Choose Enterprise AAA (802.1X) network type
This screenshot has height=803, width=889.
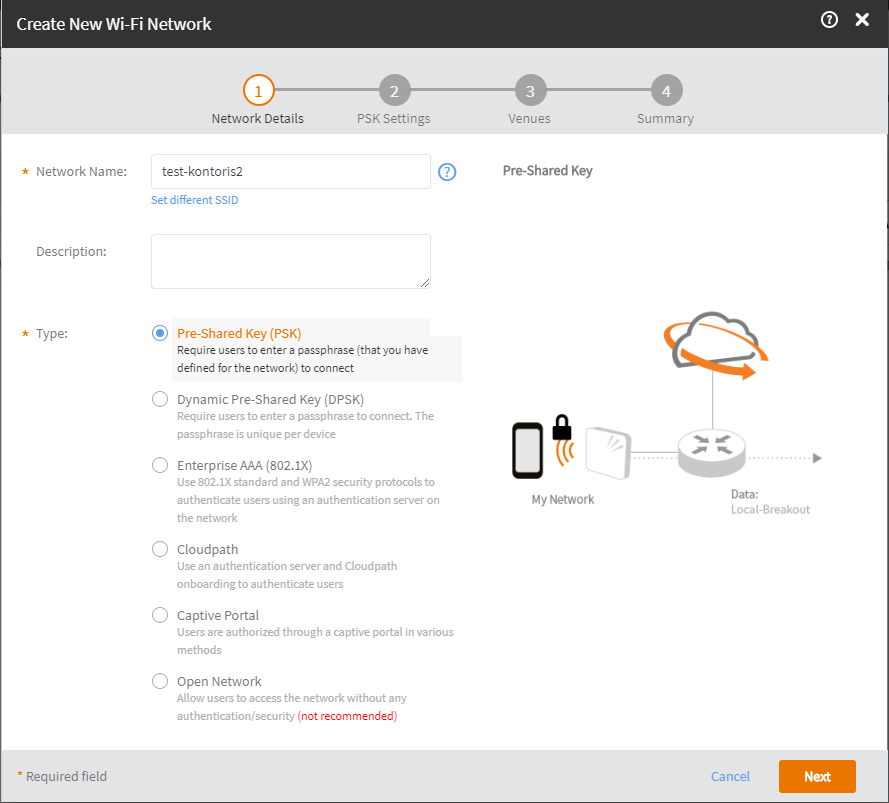pyautogui.click(x=160, y=465)
